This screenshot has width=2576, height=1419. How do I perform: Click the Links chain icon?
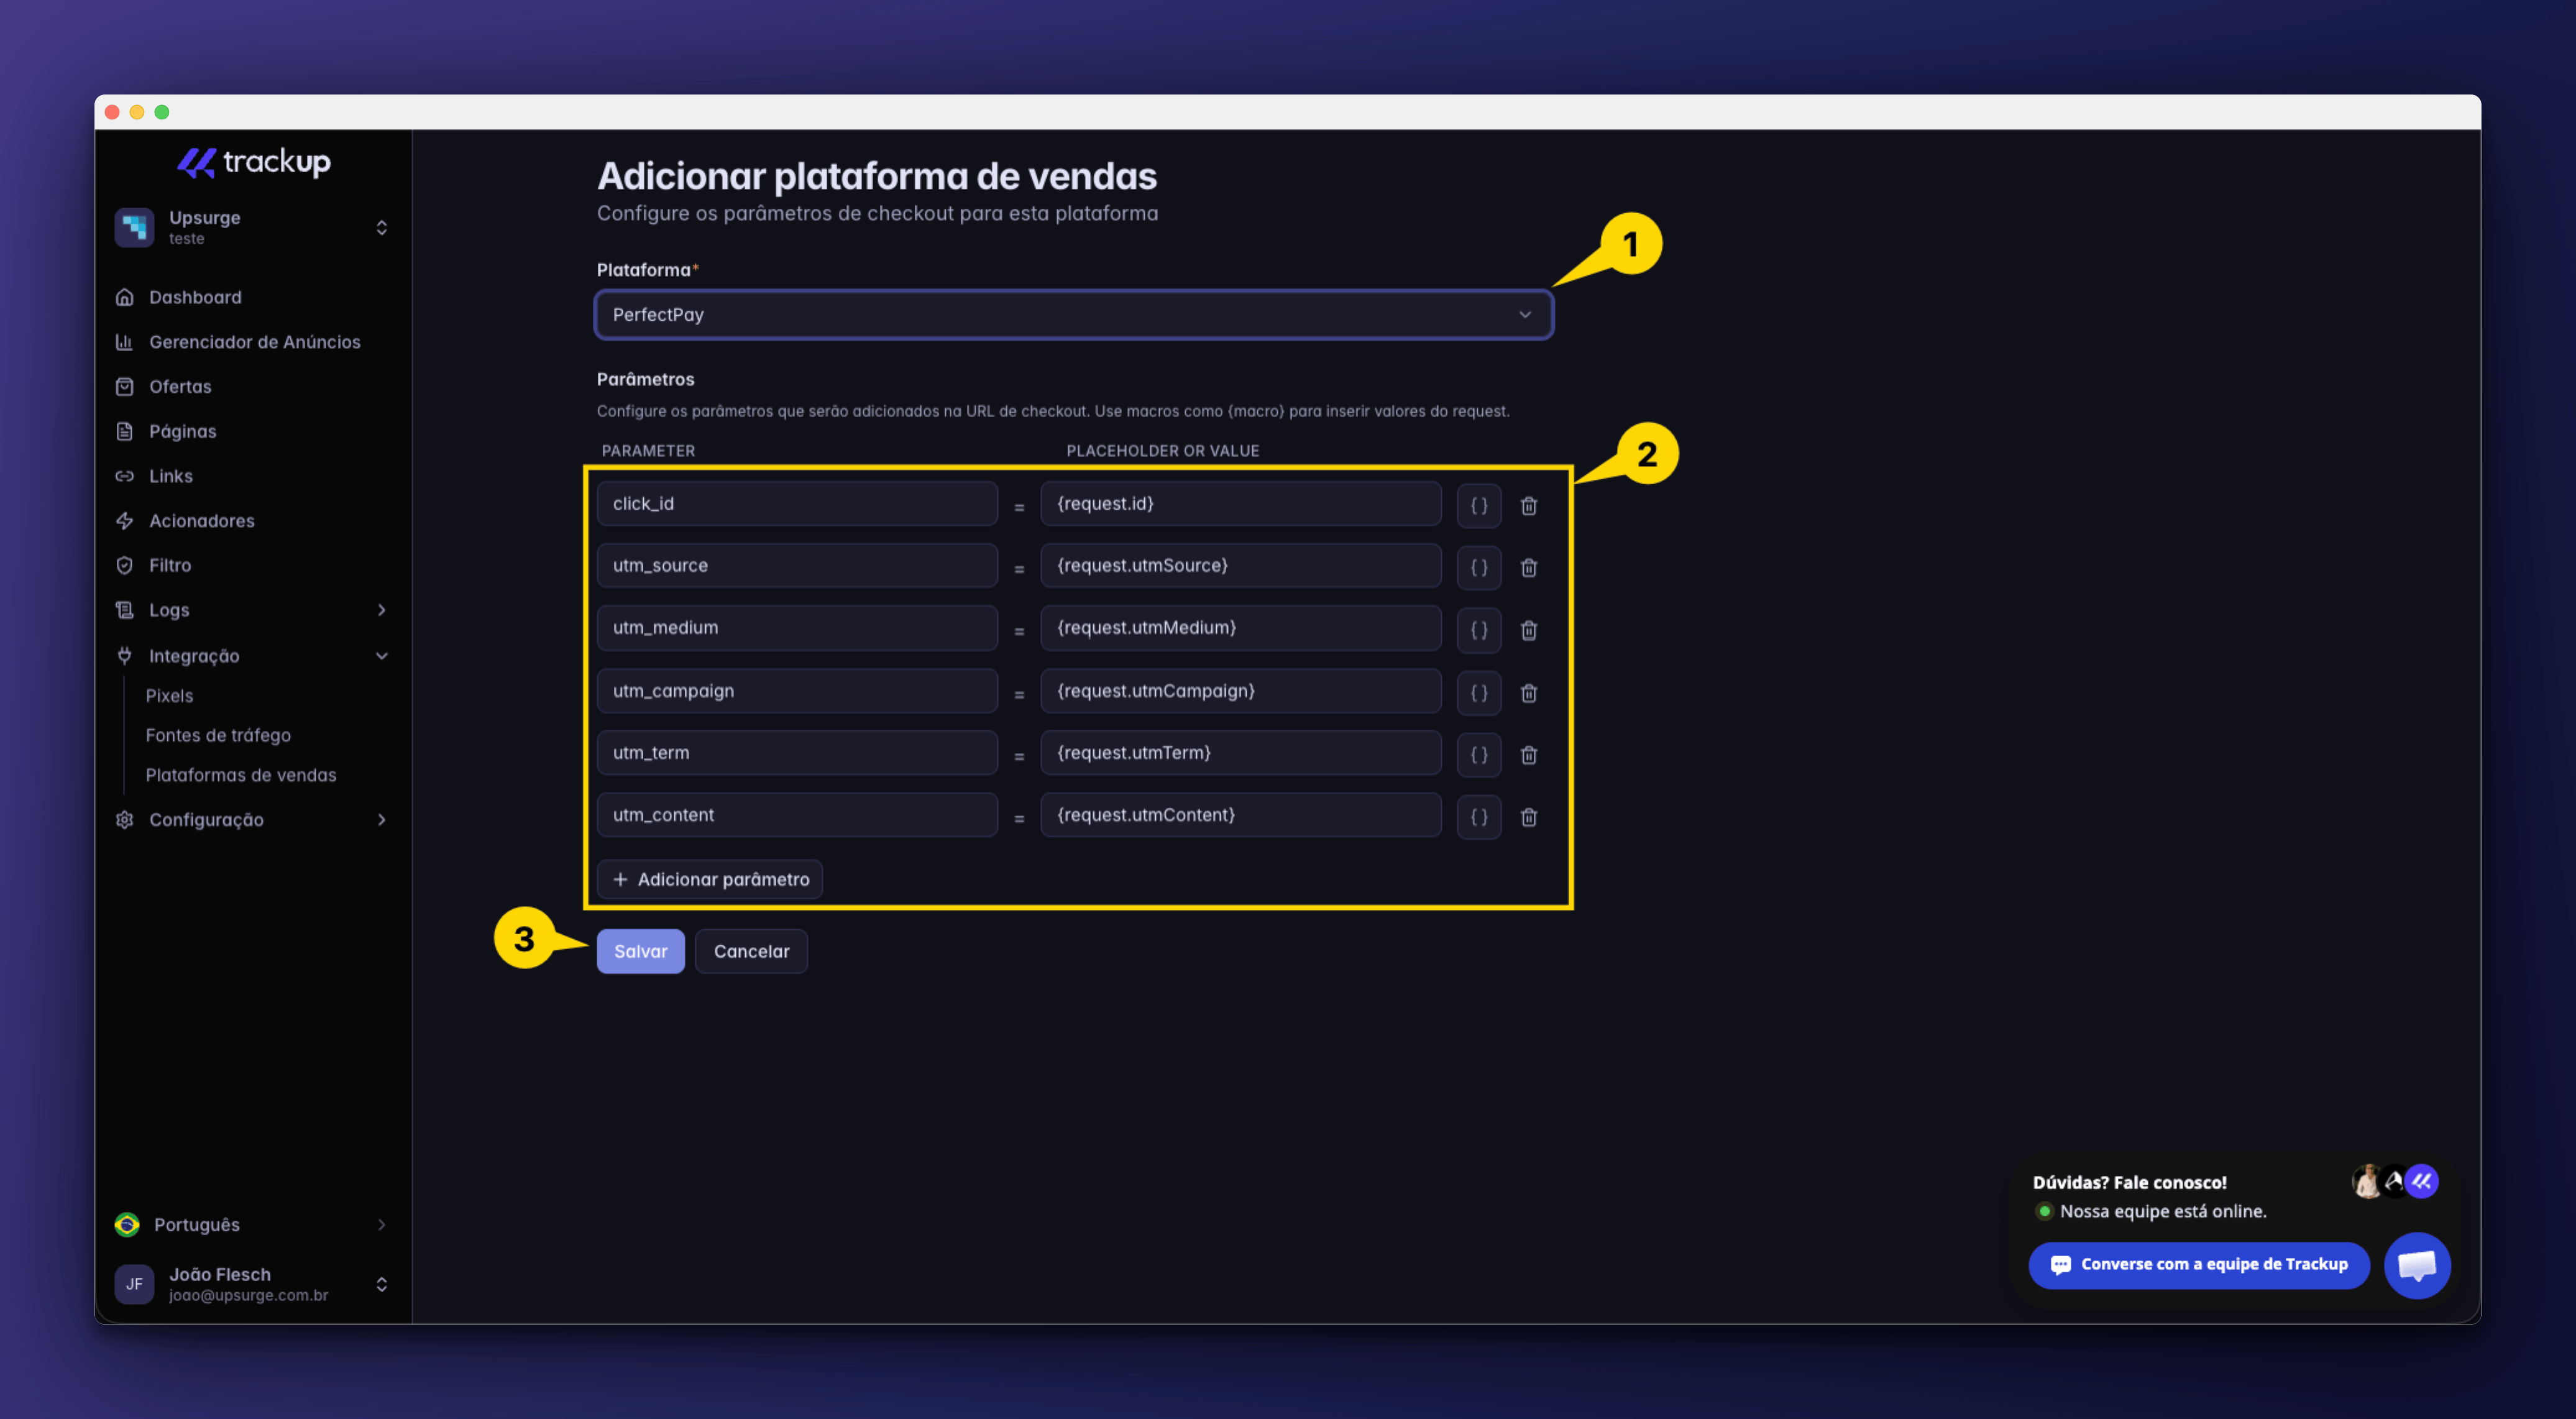[124, 476]
